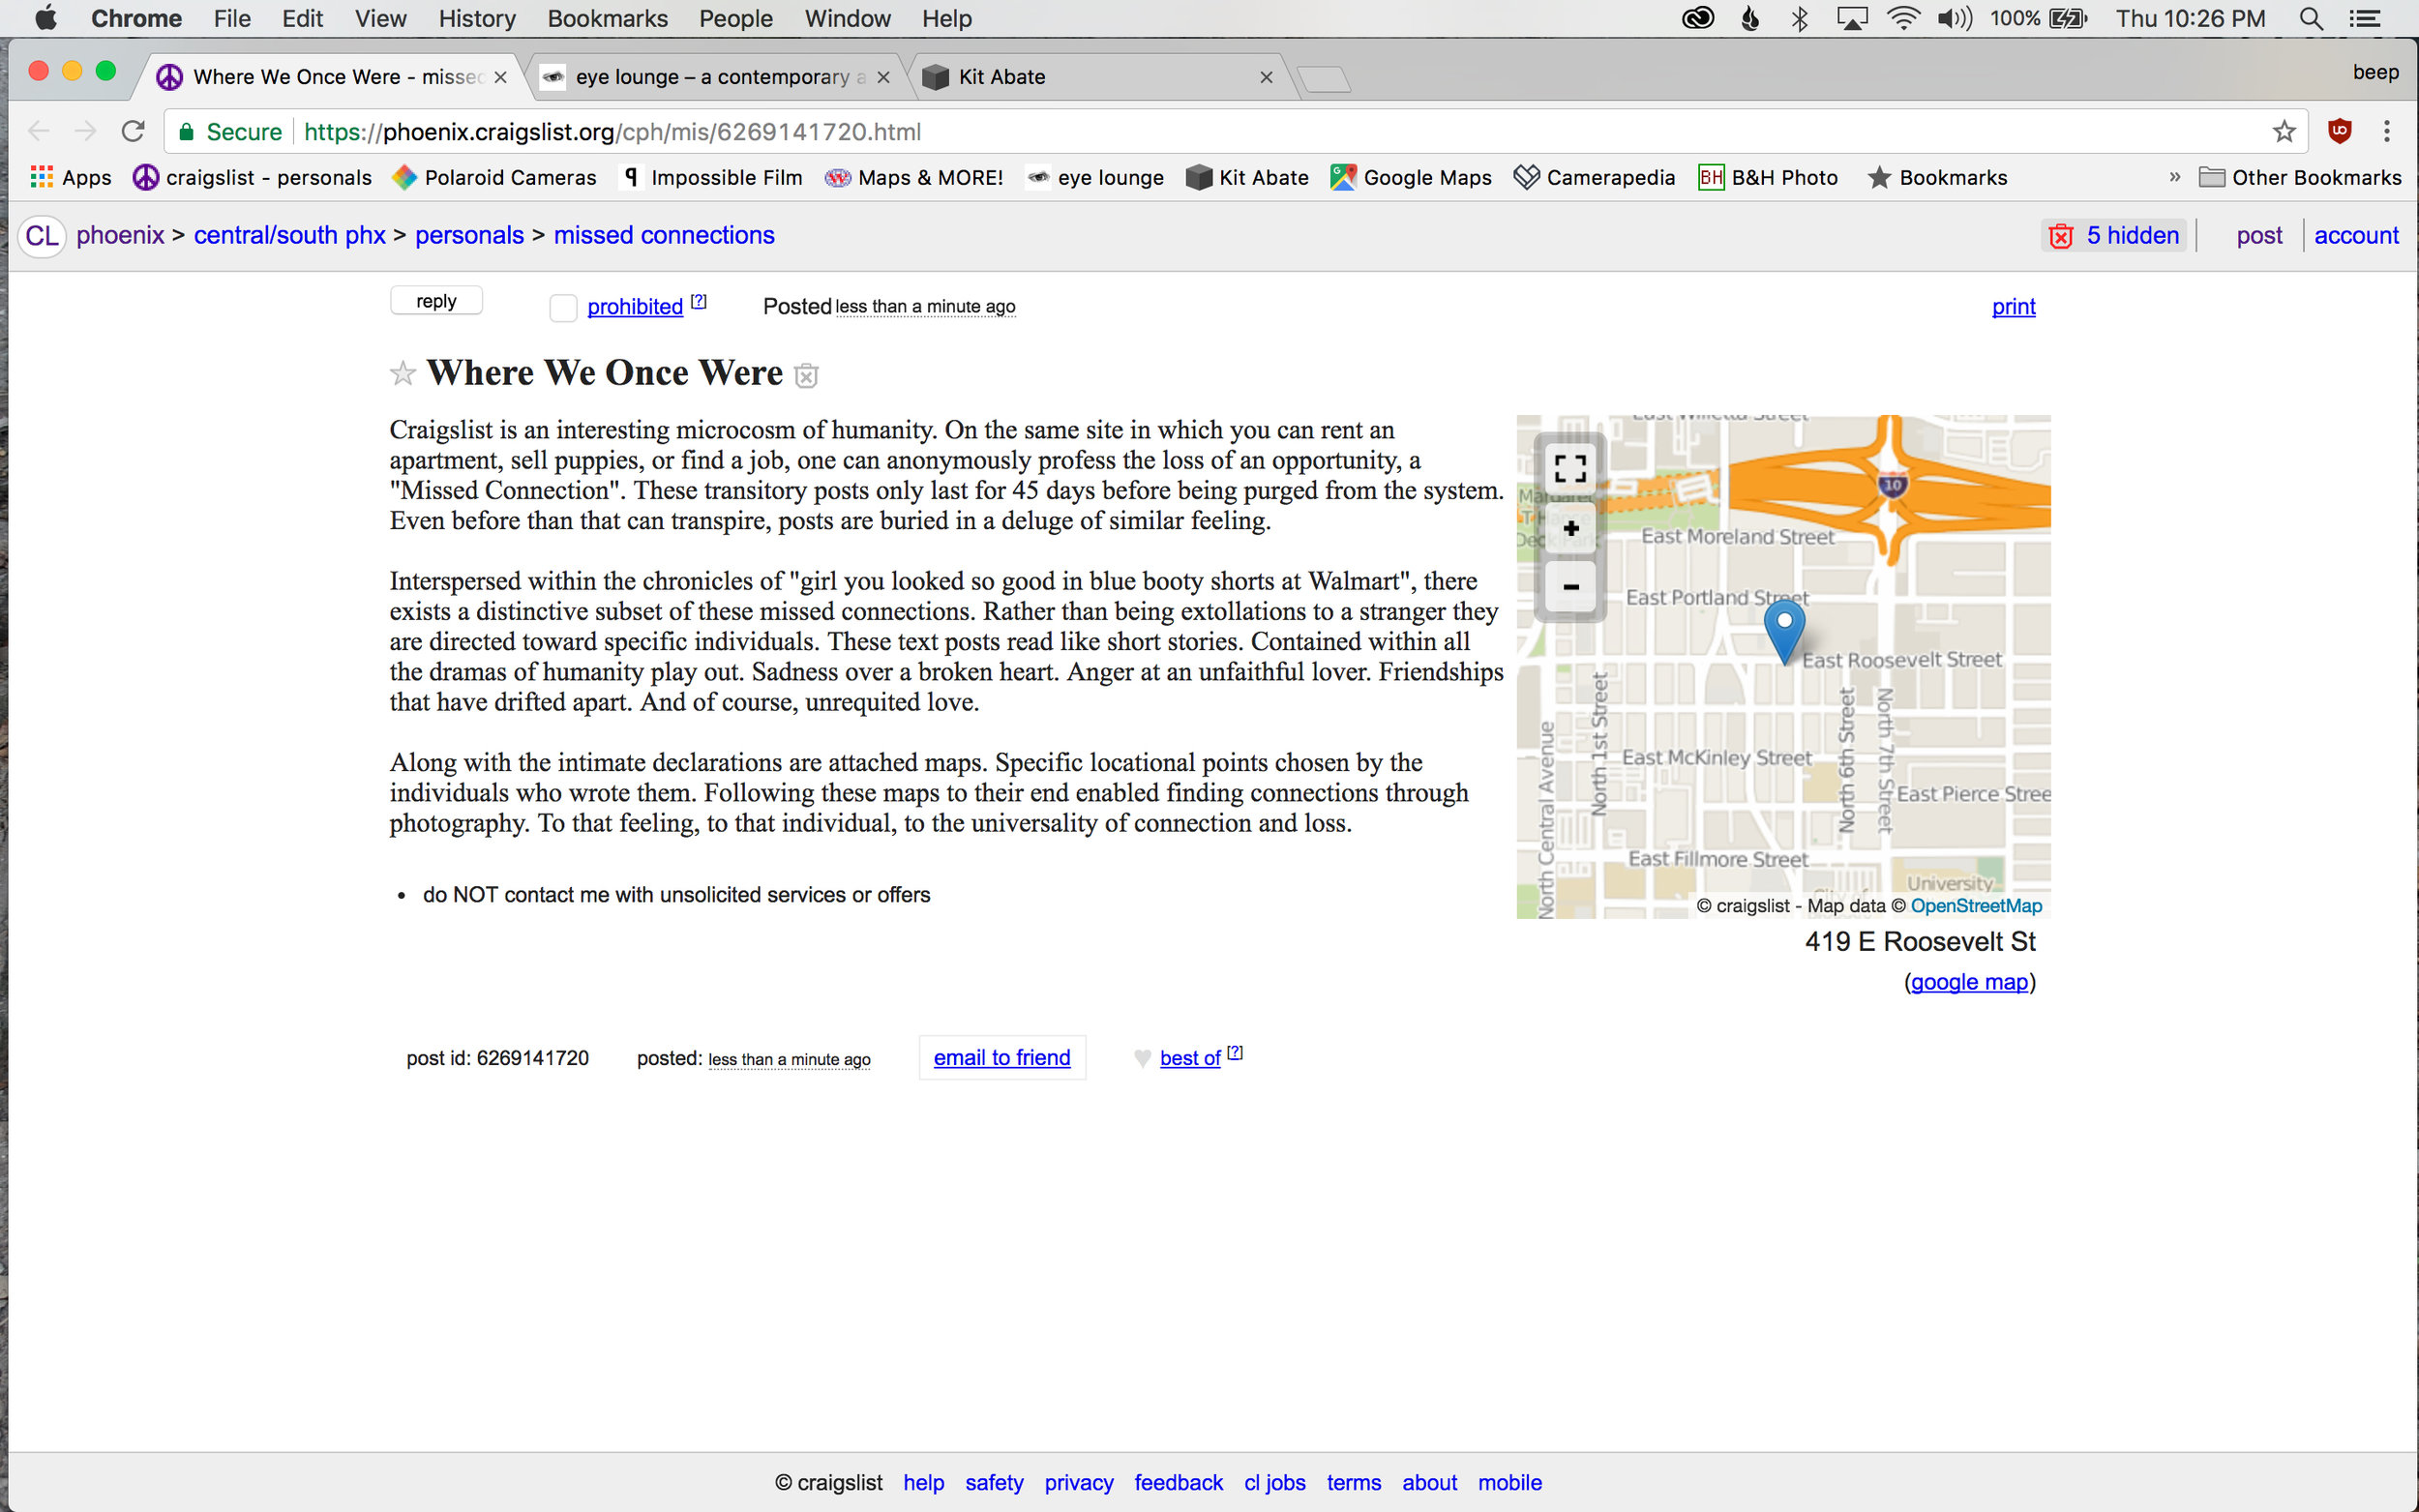Viewport: 2419px width, 1512px height.
Task: Zoom in on the map
Action: coord(1570,528)
